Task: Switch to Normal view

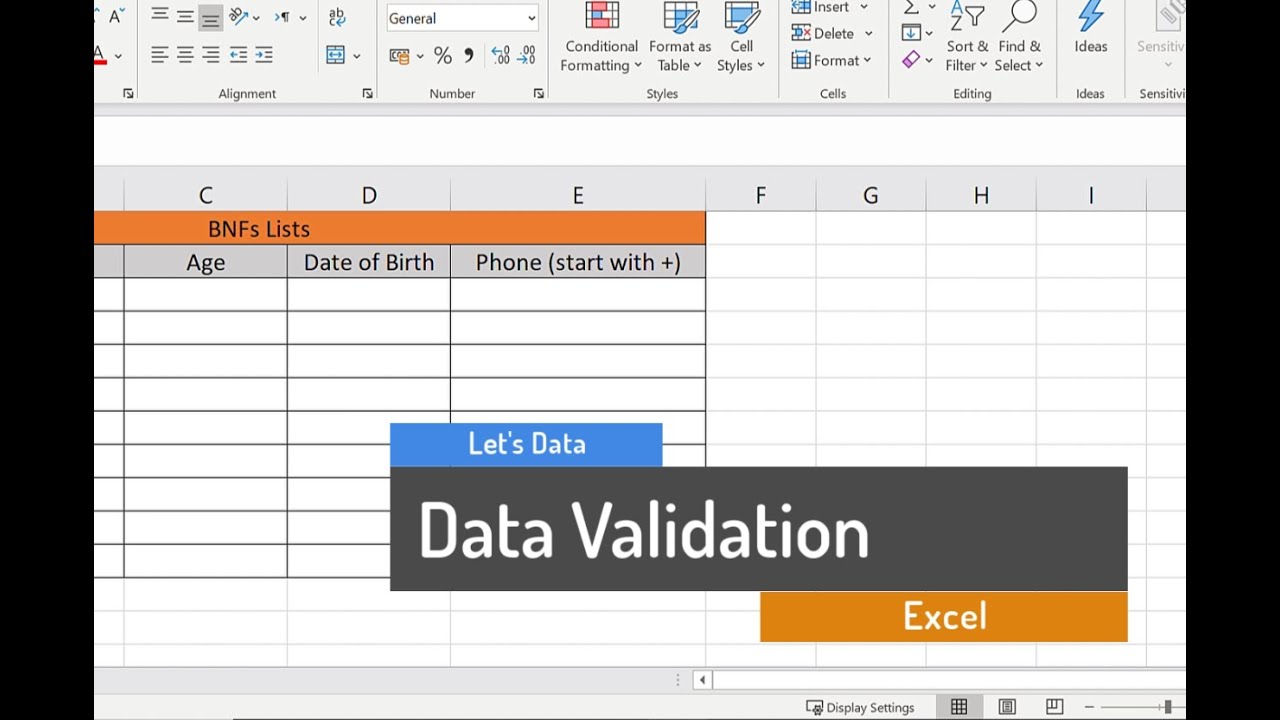Action: (x=959, y=707)
